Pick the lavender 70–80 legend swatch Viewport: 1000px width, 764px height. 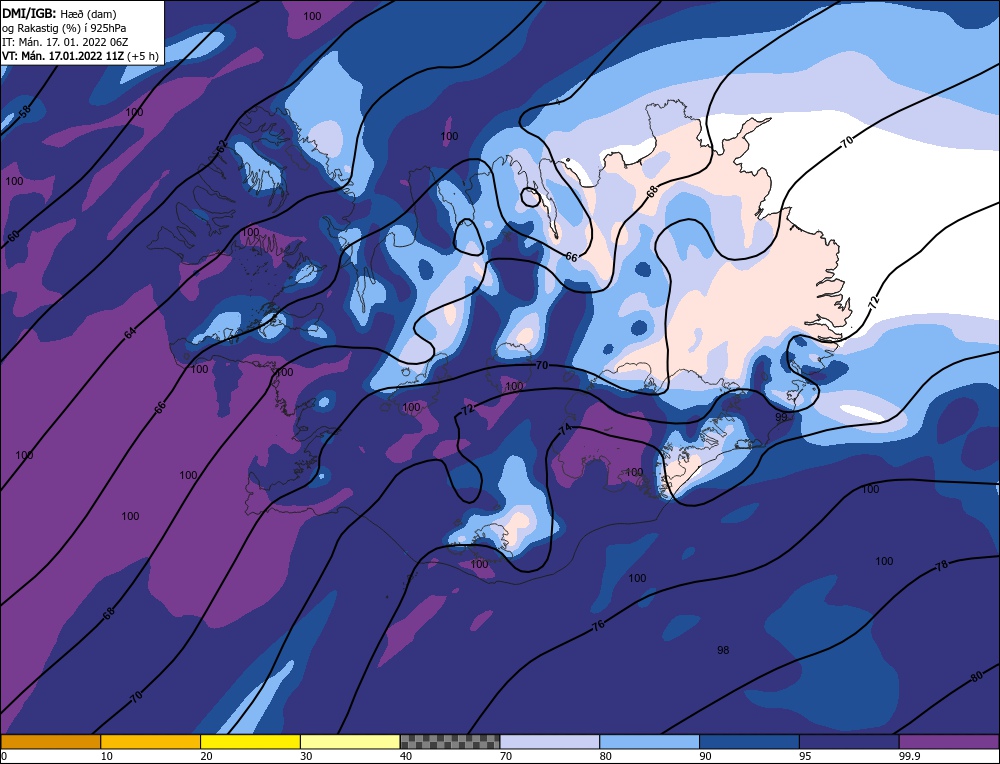point(550,741)
